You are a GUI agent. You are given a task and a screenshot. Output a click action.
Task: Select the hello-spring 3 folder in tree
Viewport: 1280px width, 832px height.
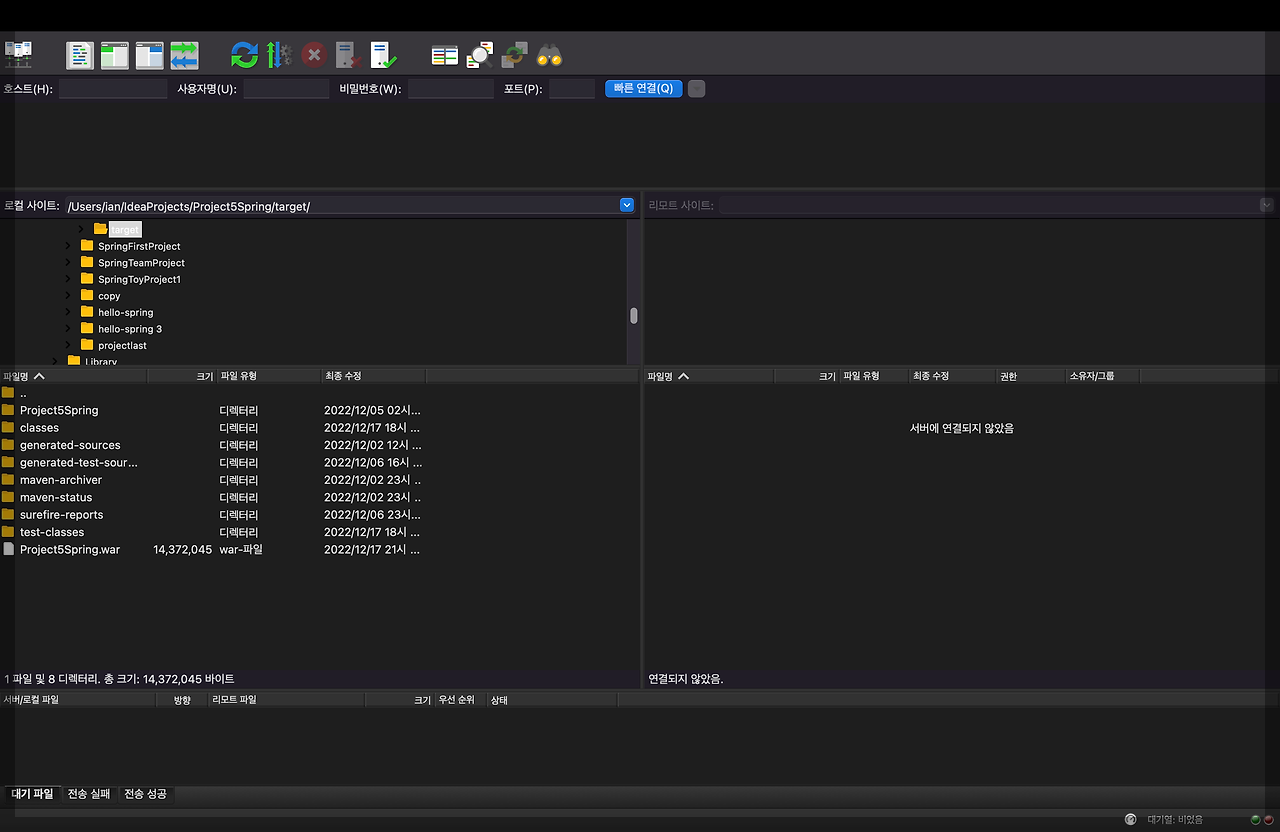click(130, 329)
